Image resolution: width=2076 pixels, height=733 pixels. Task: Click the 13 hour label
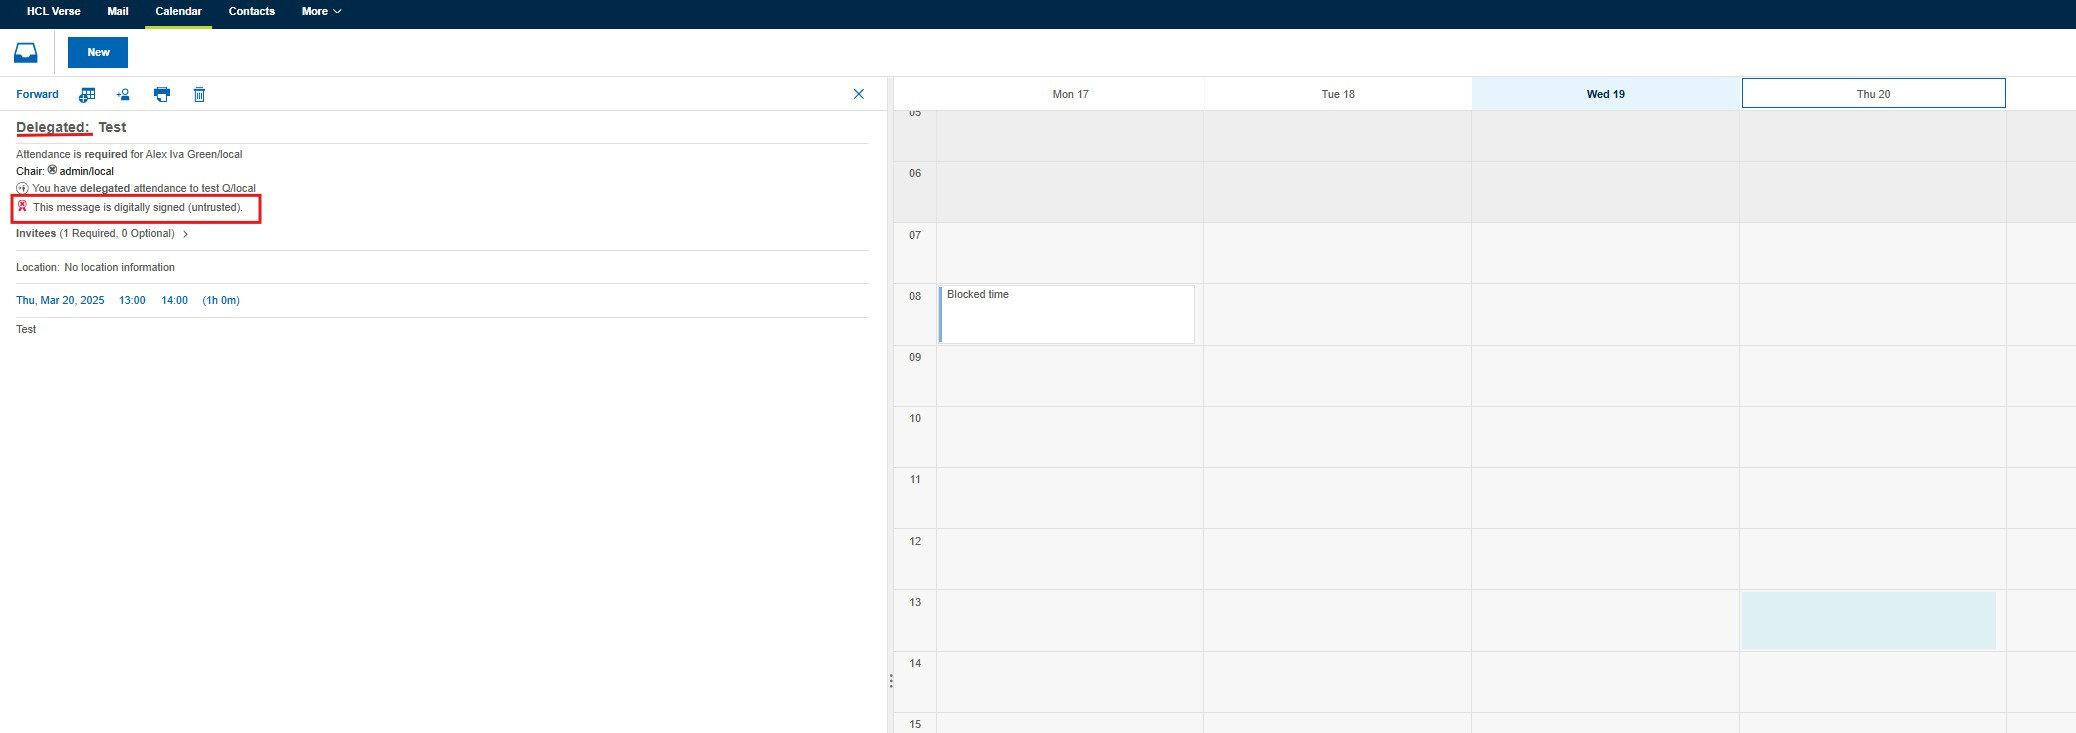pos(915,602)
